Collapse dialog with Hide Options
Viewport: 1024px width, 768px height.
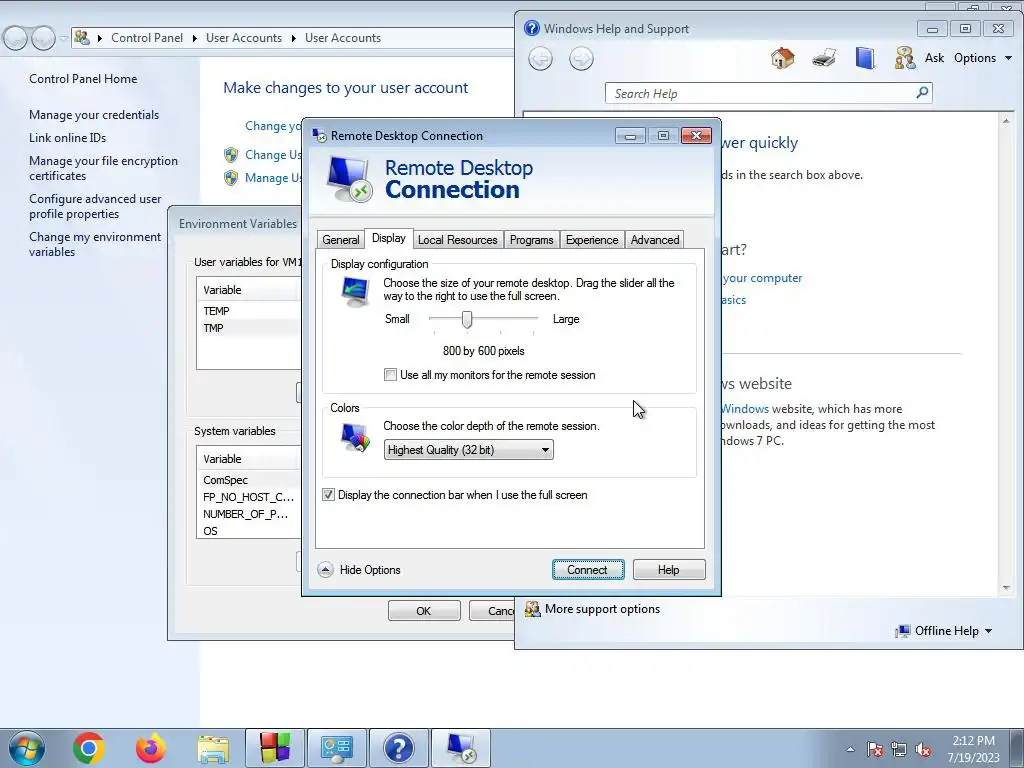(x=359, y=569)
